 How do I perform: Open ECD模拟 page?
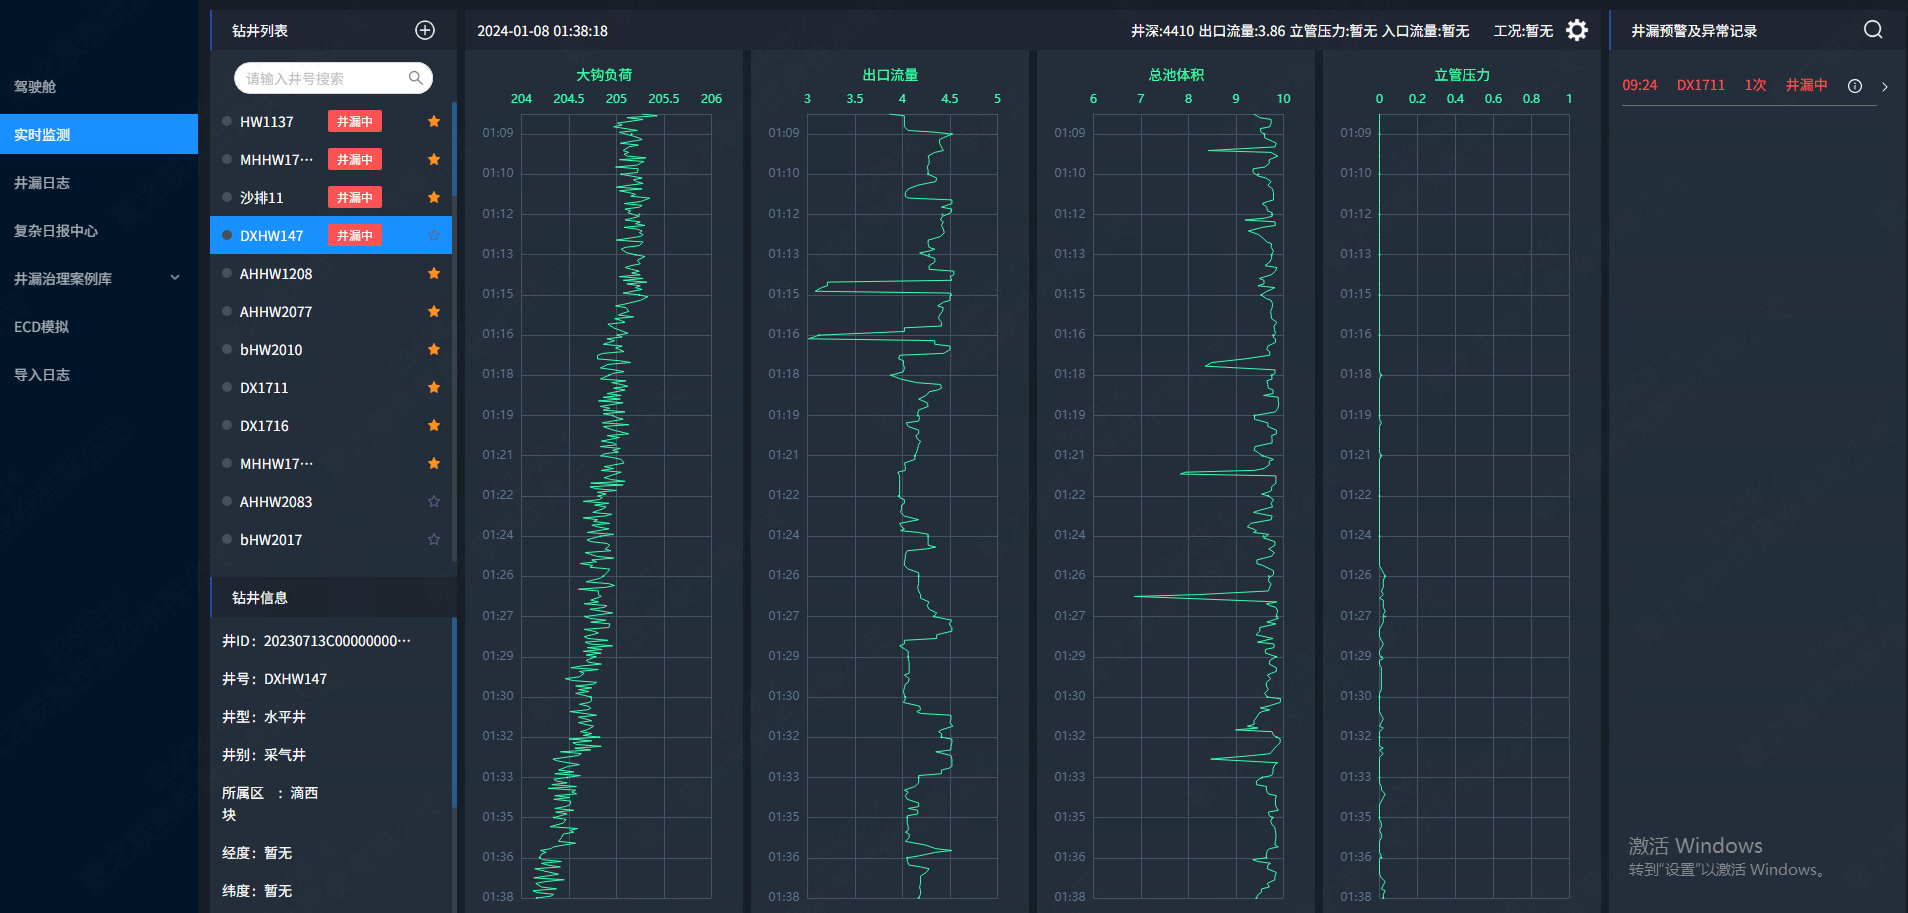[x=99, y=327]
